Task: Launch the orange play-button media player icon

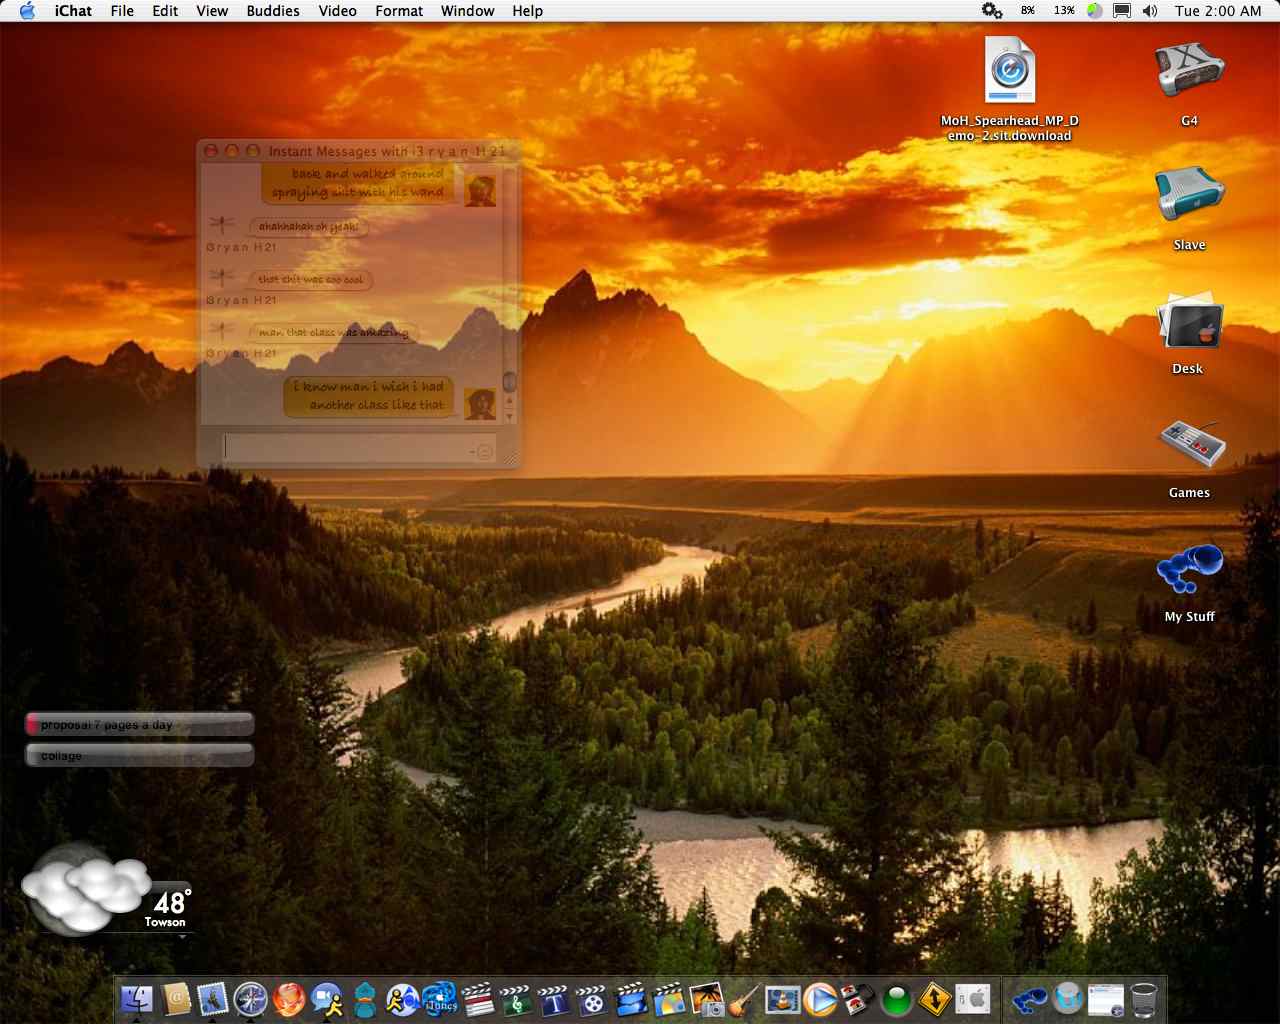Action: tap(819, 998)
